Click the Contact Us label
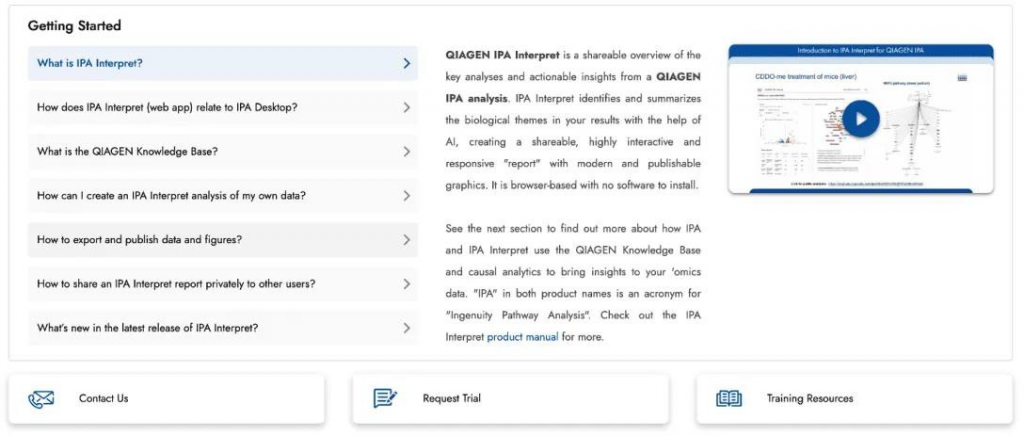This screenshot has height=436, width=1024. (103, 398)
